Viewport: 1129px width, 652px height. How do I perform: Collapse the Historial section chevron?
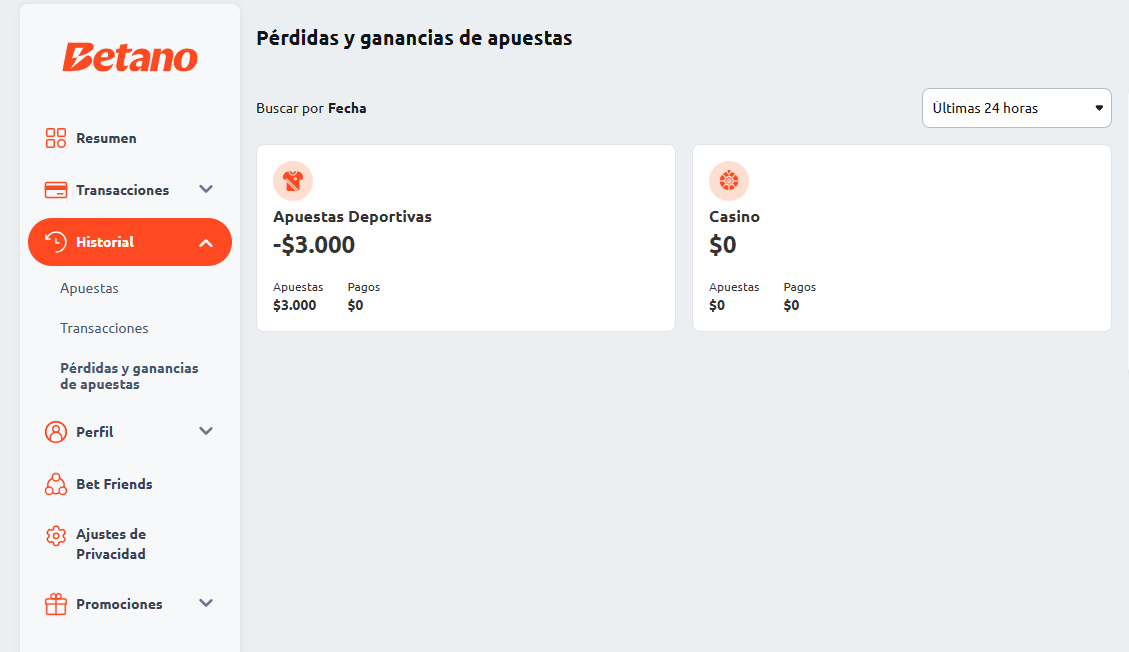point(206,243)
